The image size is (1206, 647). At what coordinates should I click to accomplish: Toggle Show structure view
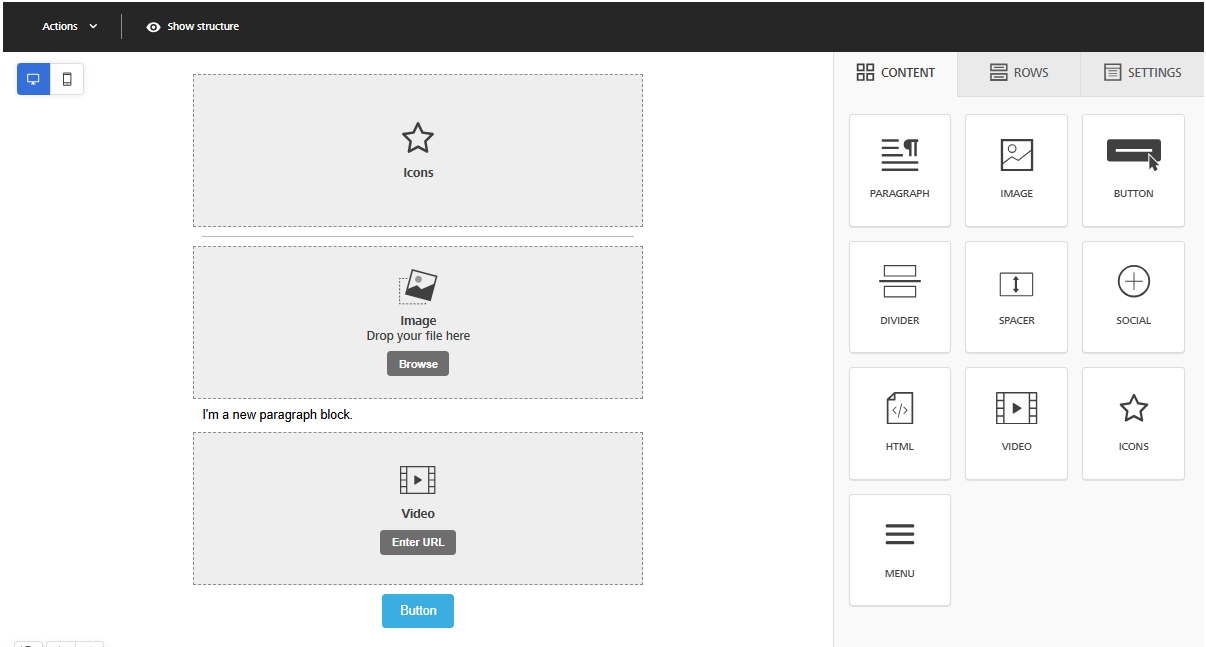pyautogui.click(x=193, y=26)
